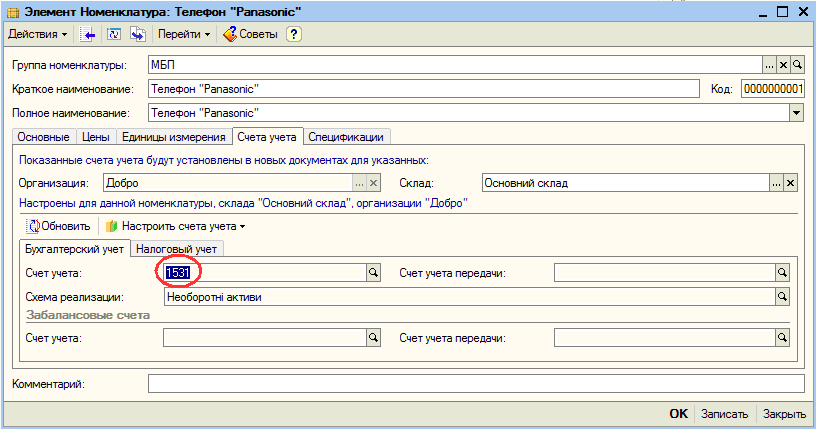Screen dimensions: 816x429
Task: Open Советы tips
Action: click(x=250, y=34)
